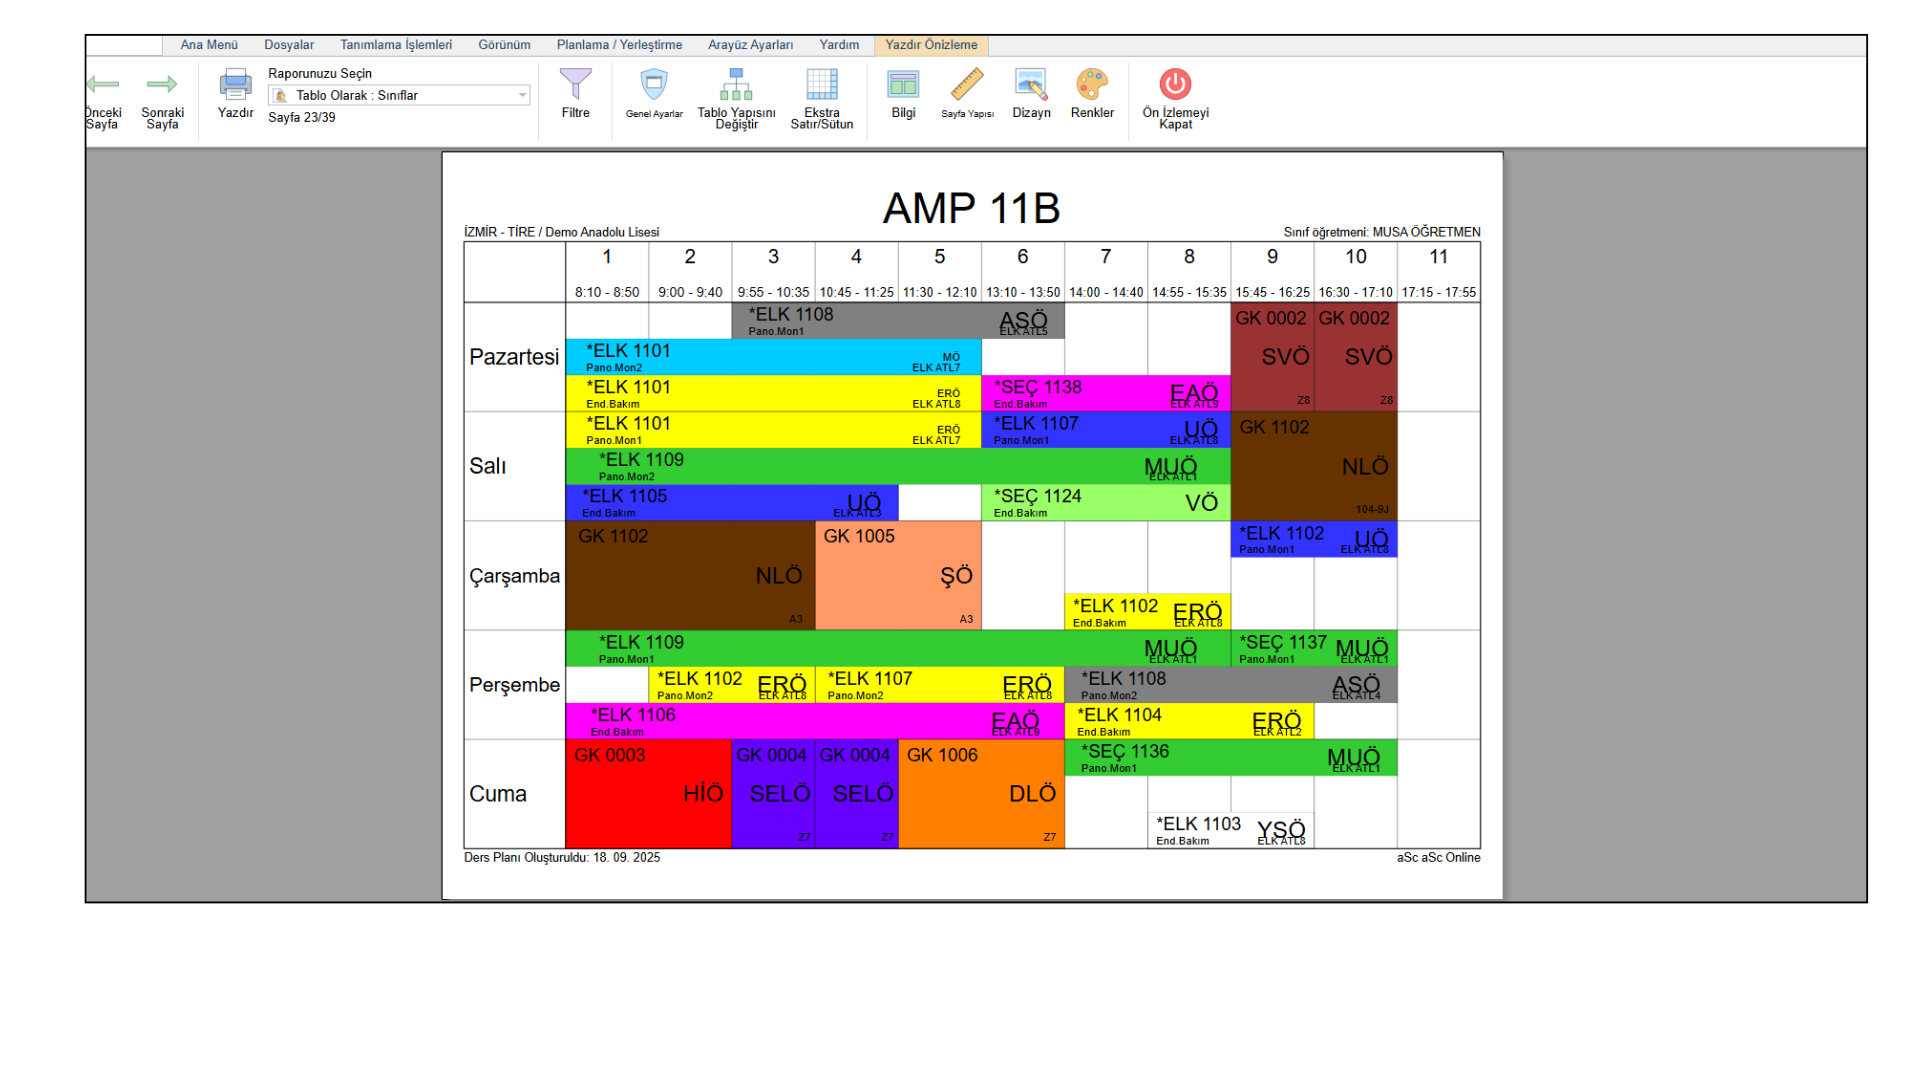Open the Dizayn tool
Viewport: 1920px width, 1080px height.
1031,86
